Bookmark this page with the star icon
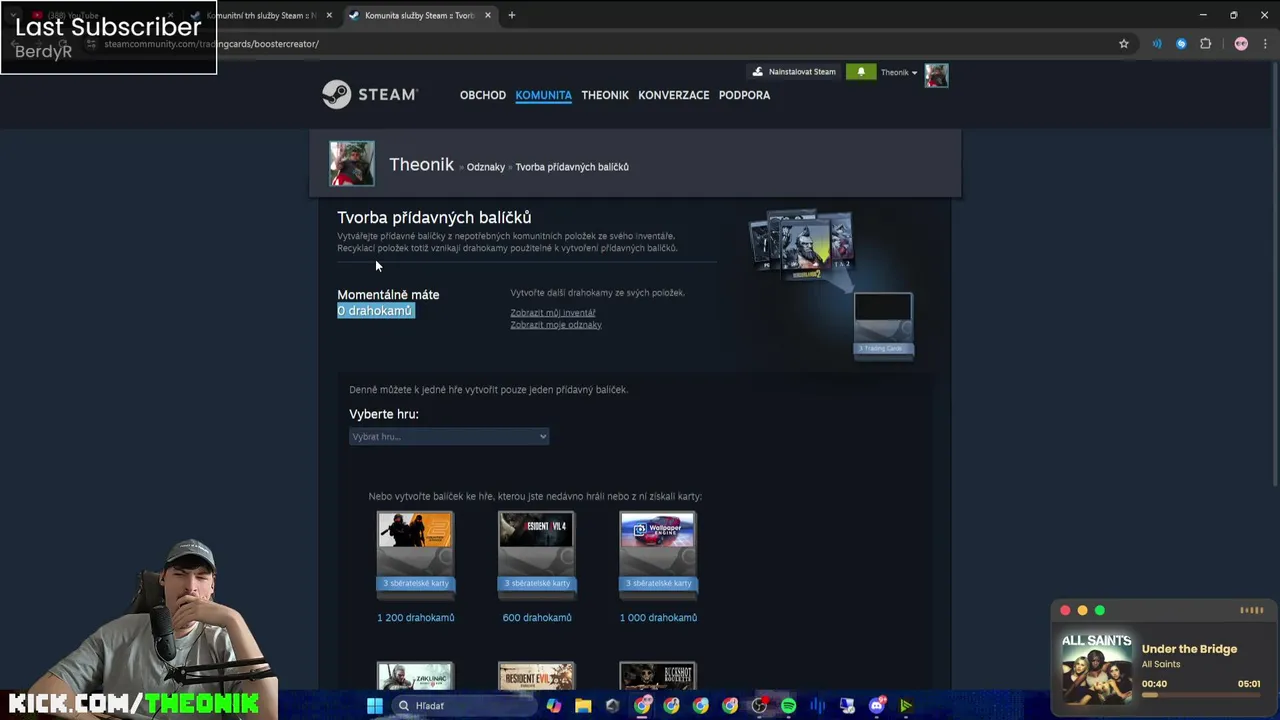Viewport: 1280px width, 720px height. tap(1123, 44)
